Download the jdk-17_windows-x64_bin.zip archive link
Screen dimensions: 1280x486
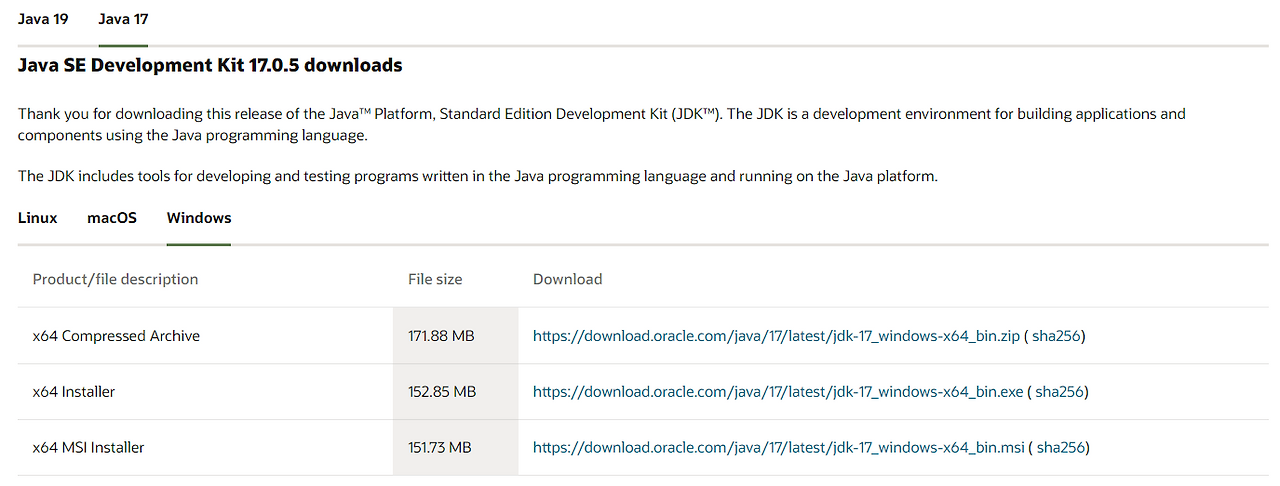(x=776, y=336)
